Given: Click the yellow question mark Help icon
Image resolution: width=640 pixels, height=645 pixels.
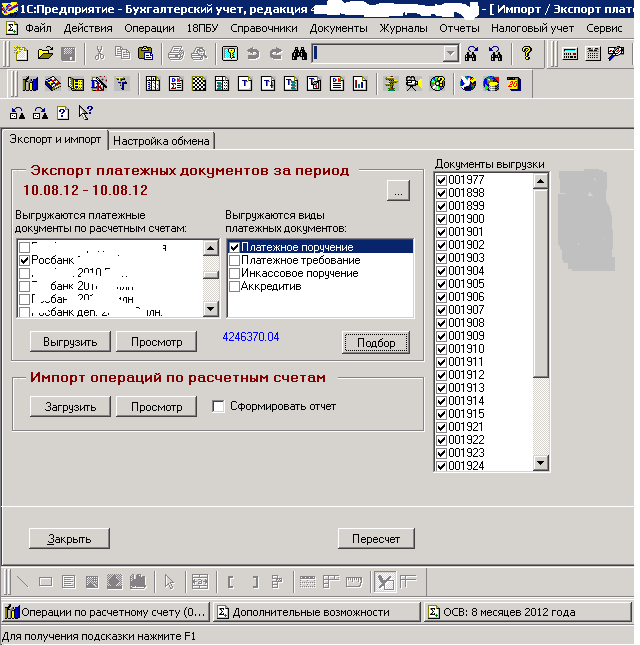Looking at the screenshot, I should coord(526,53).
